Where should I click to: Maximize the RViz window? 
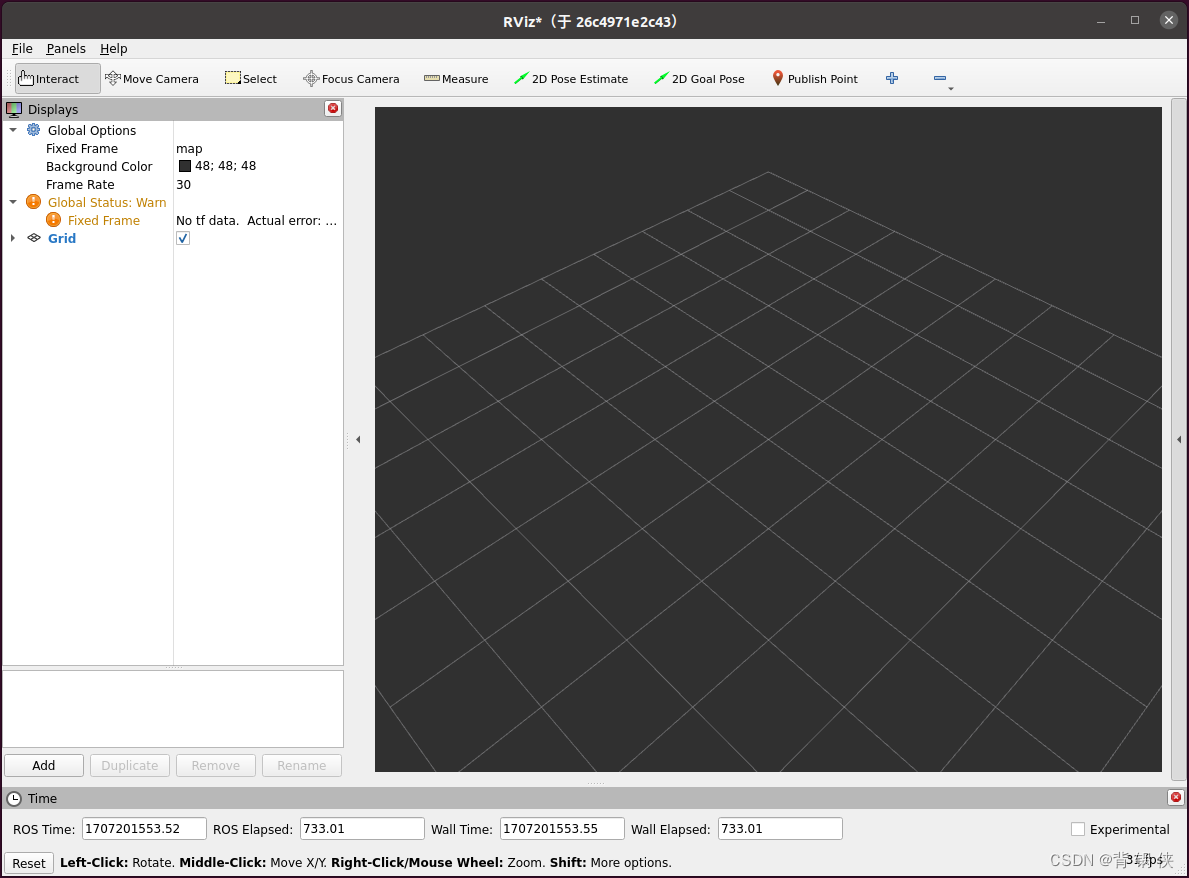pyautogui.click(x=1134, y=20)
